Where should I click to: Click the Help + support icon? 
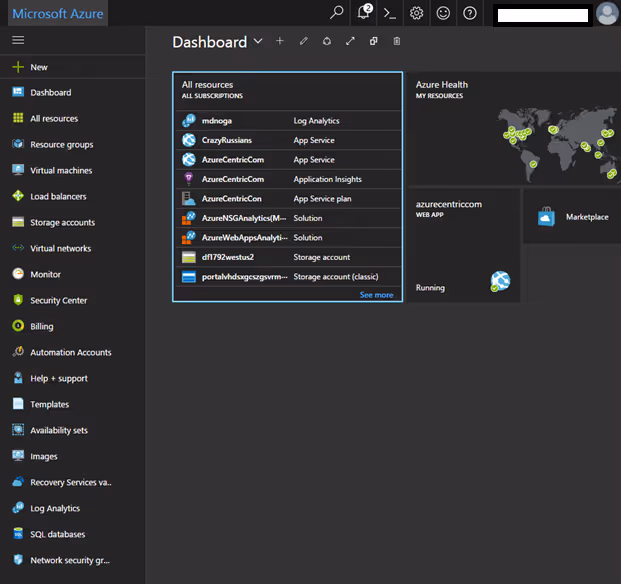[x=18, y=378]
